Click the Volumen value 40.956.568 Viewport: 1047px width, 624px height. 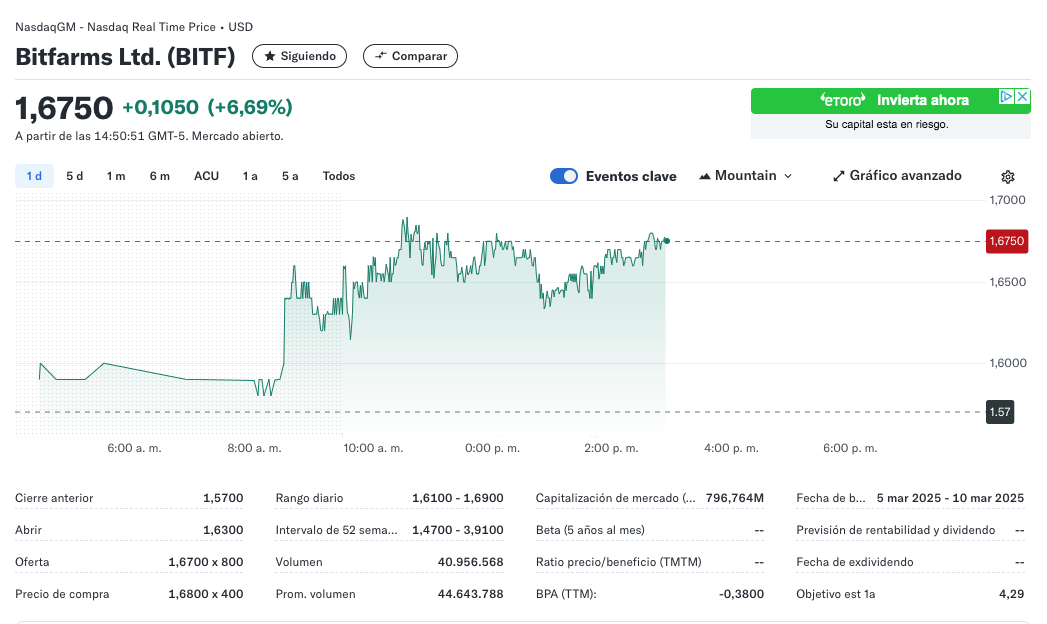click(x=470, y=562)
